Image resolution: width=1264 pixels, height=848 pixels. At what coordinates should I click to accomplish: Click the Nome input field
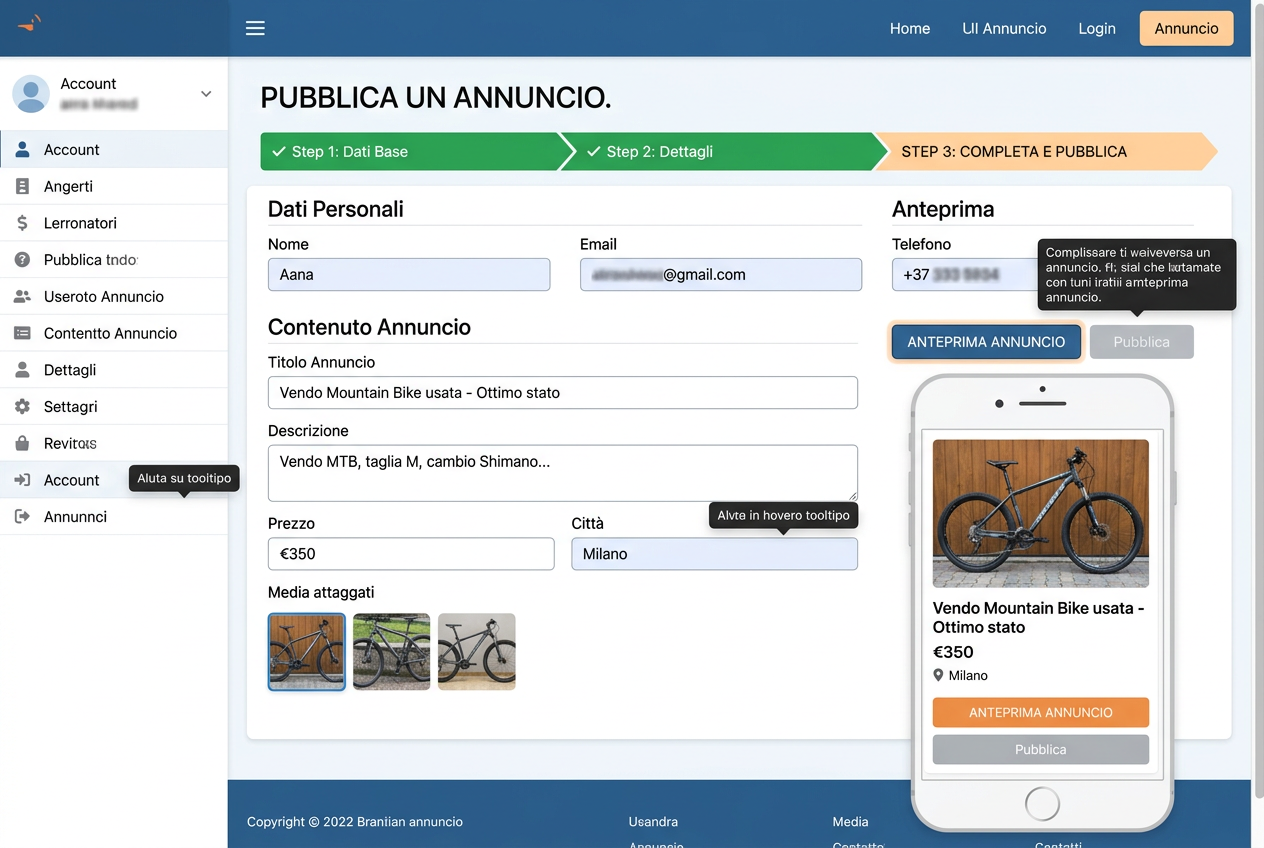pos(409,275)
